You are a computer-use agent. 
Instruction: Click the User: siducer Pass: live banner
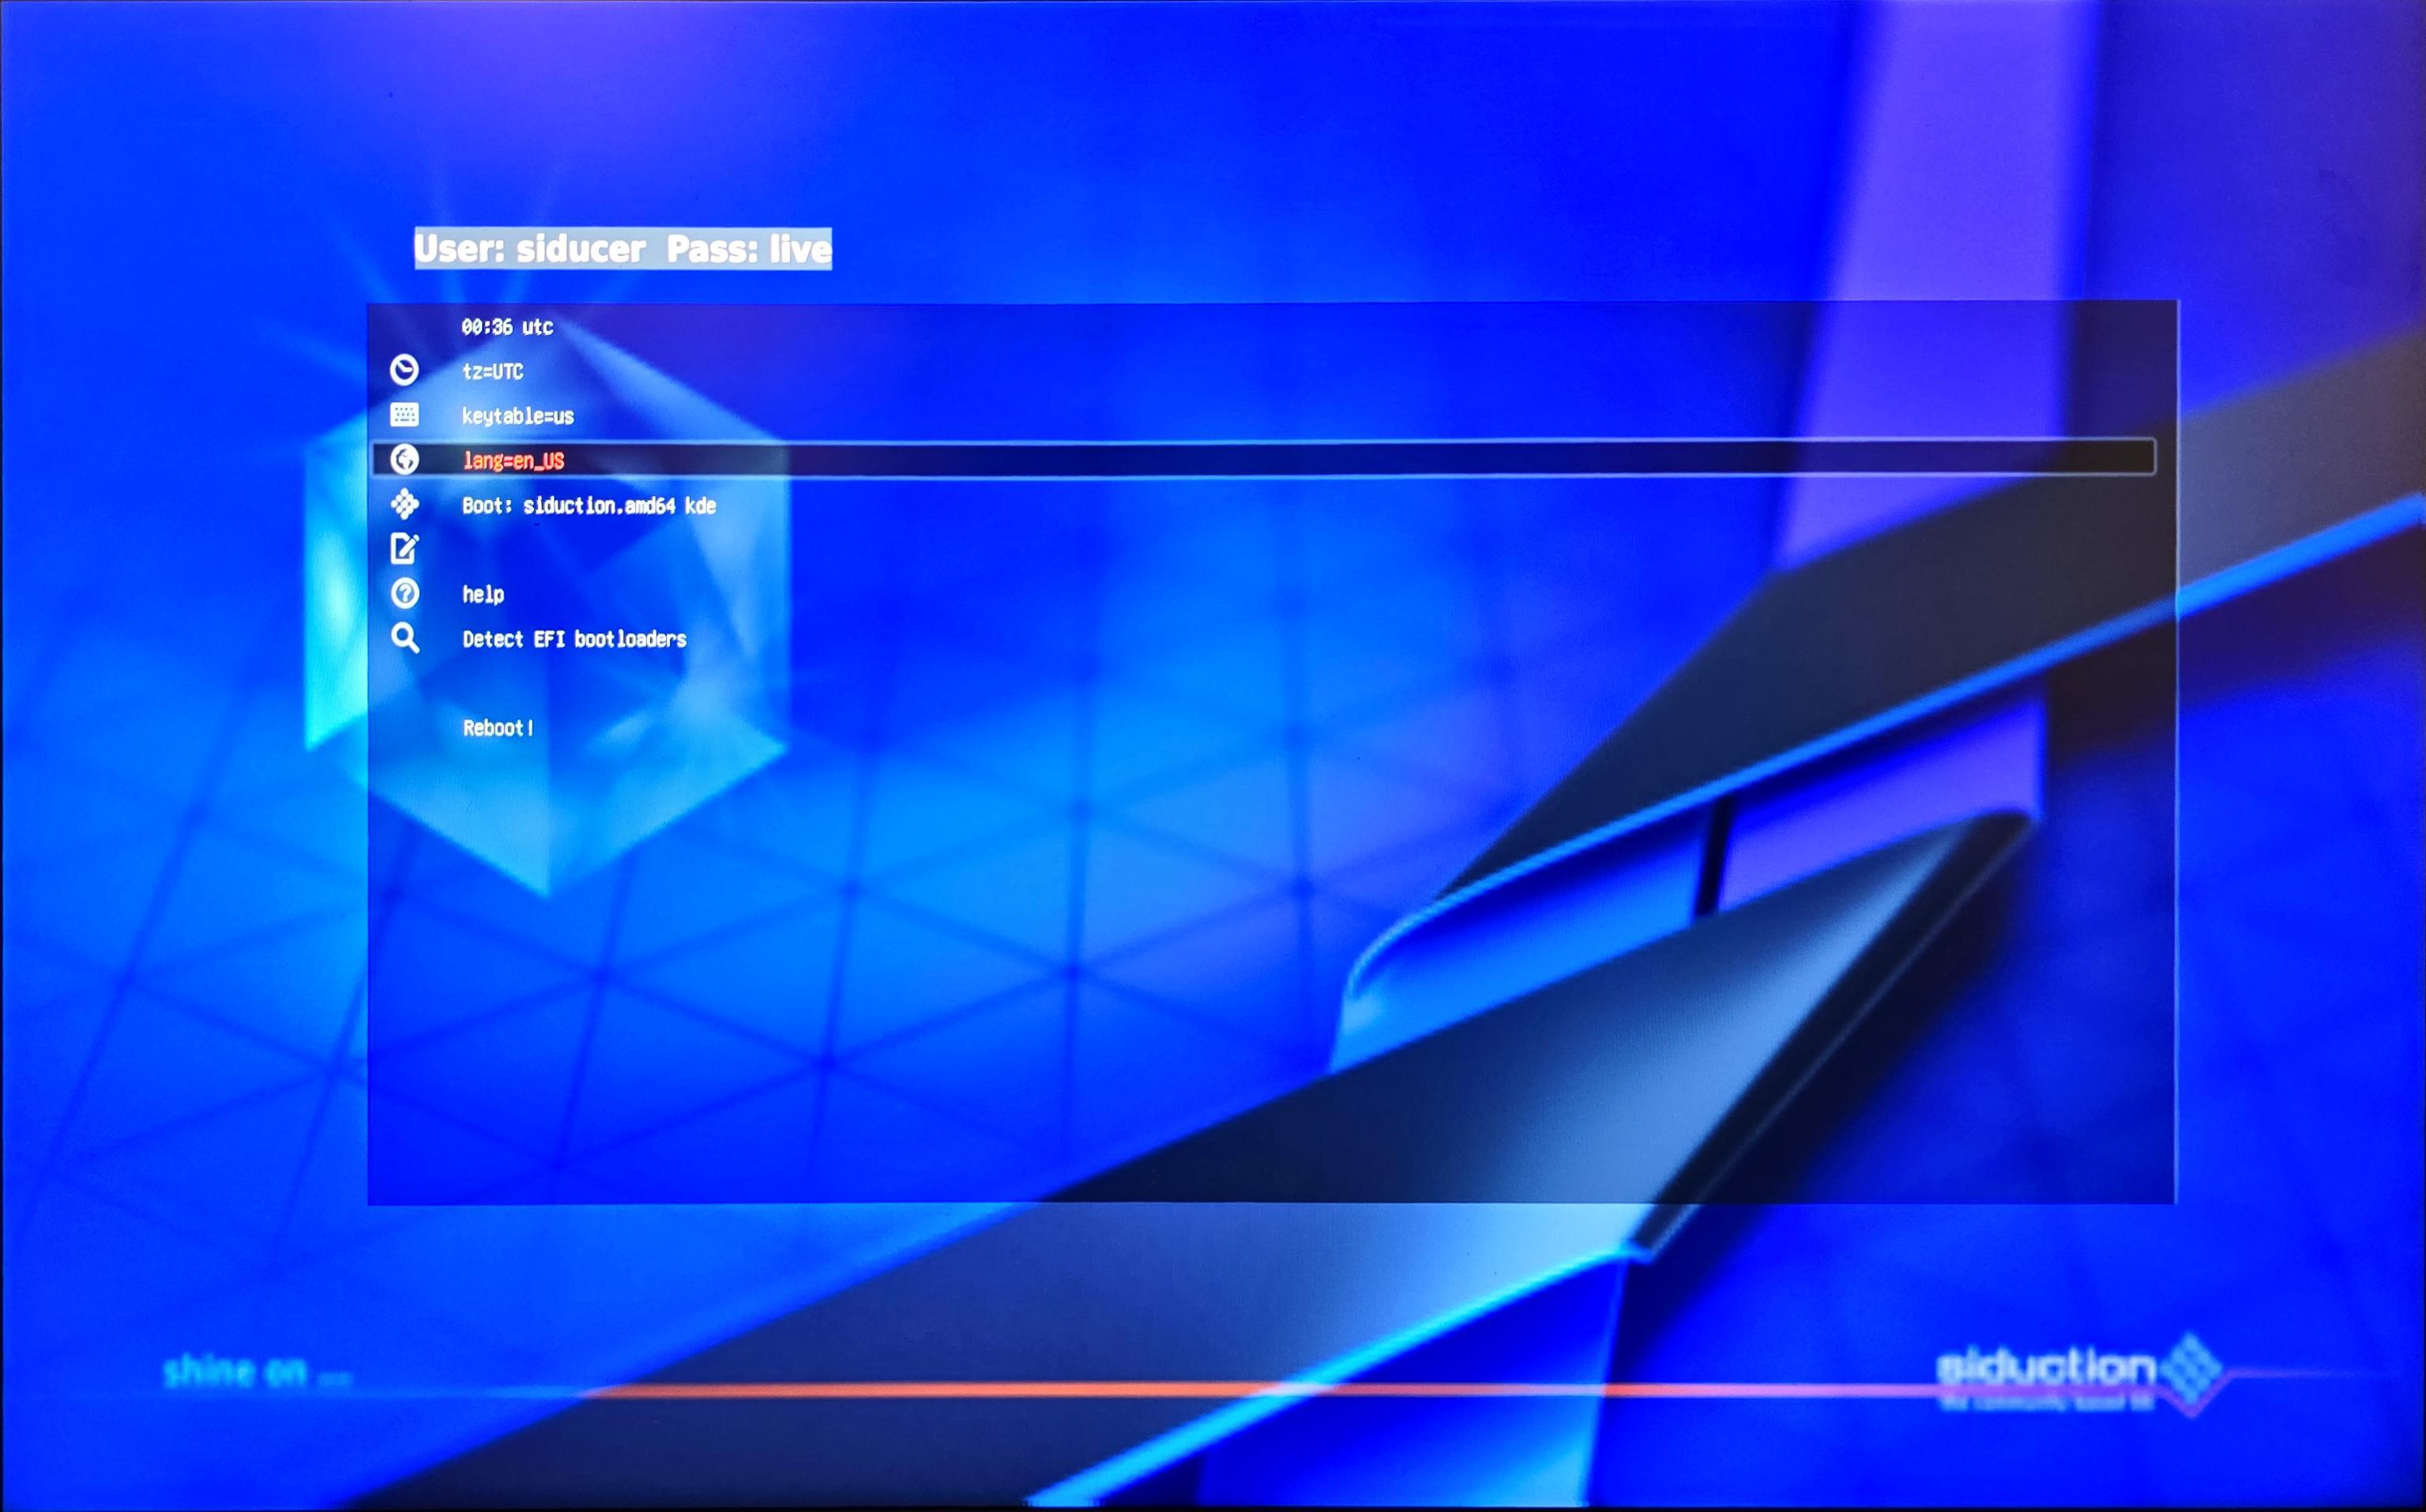pyautogui.click(x=623, y=248)
